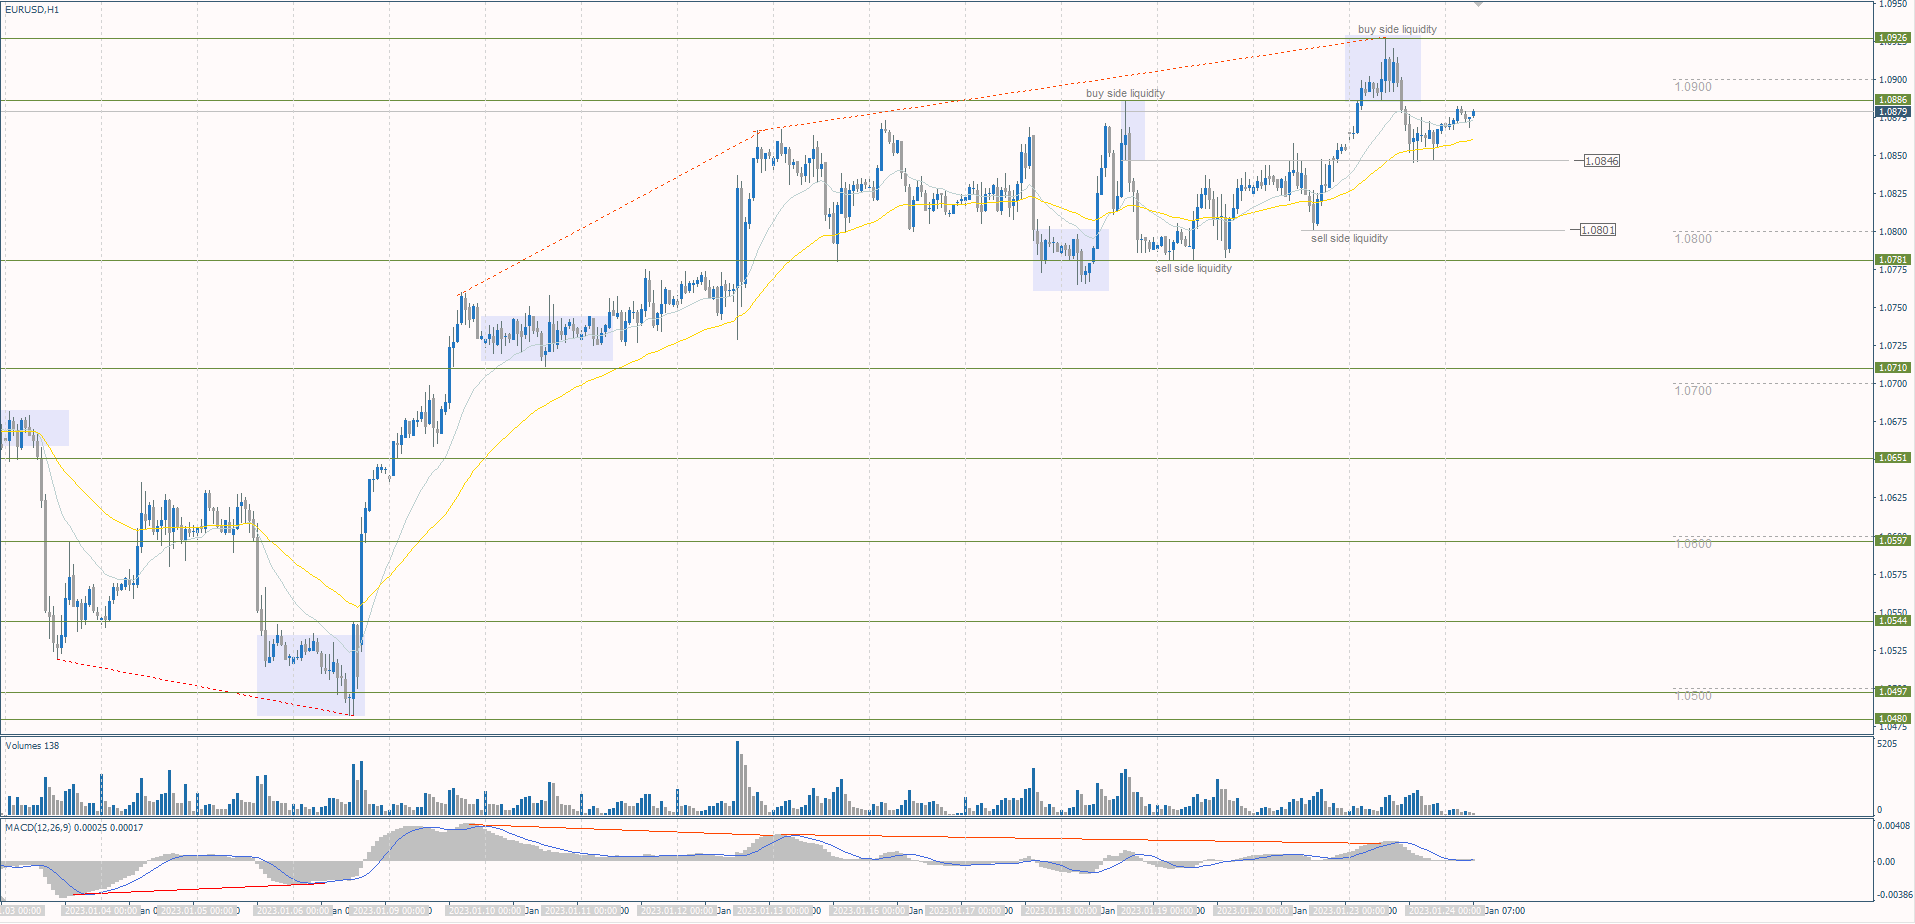Select the lower 'buy side liquidity' label
This screenshot has height=924, width=1915.
tap(1125, 93)
